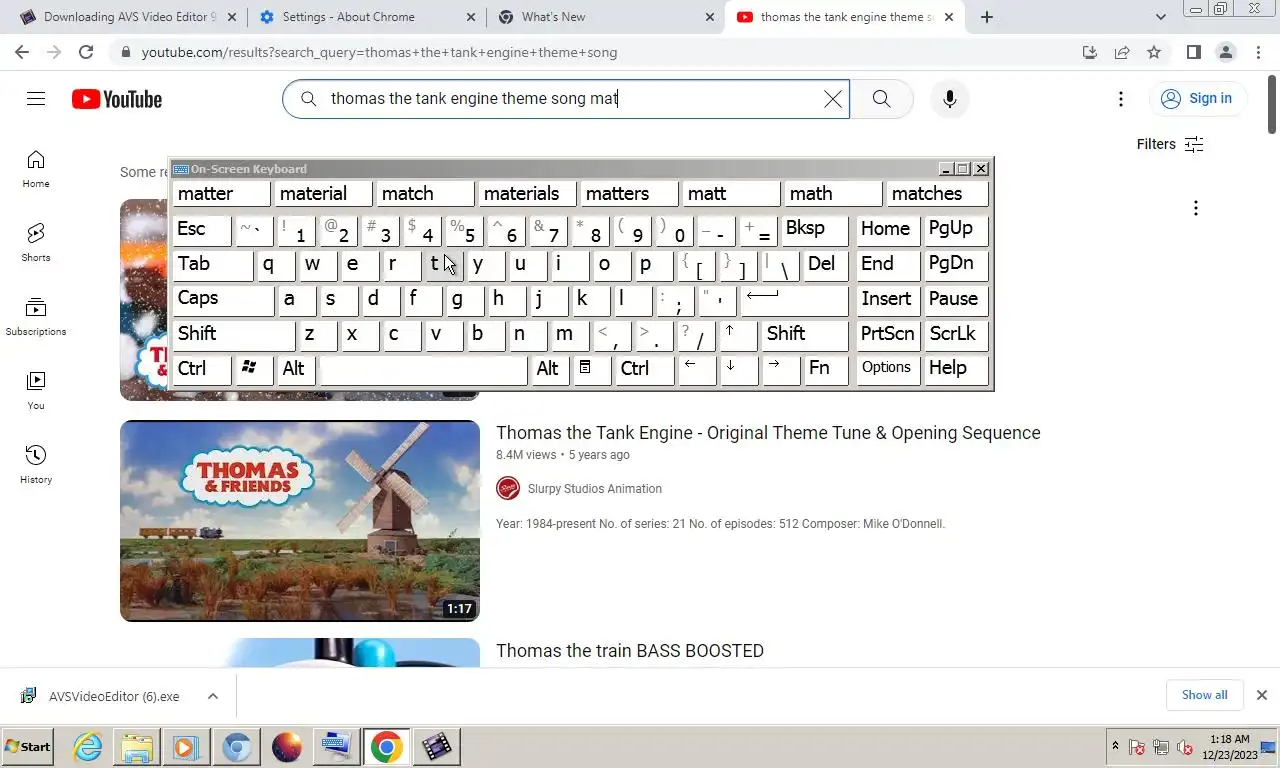
Task: Open the You section in the sidebar
Action: tap(36, 391)
